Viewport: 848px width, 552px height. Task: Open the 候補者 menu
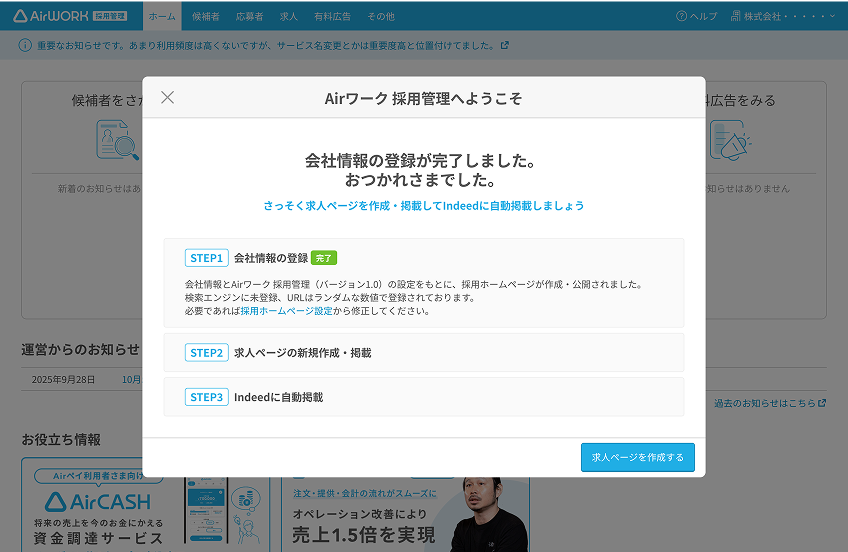[x=205, y=16]
